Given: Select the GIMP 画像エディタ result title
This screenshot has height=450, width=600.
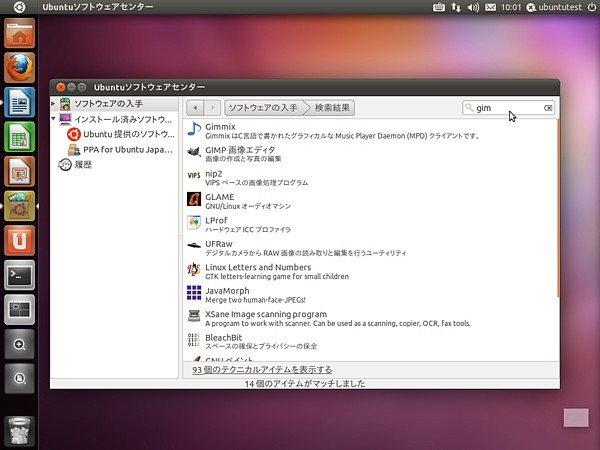Looking at the screenshot, I should click(240, 150).
